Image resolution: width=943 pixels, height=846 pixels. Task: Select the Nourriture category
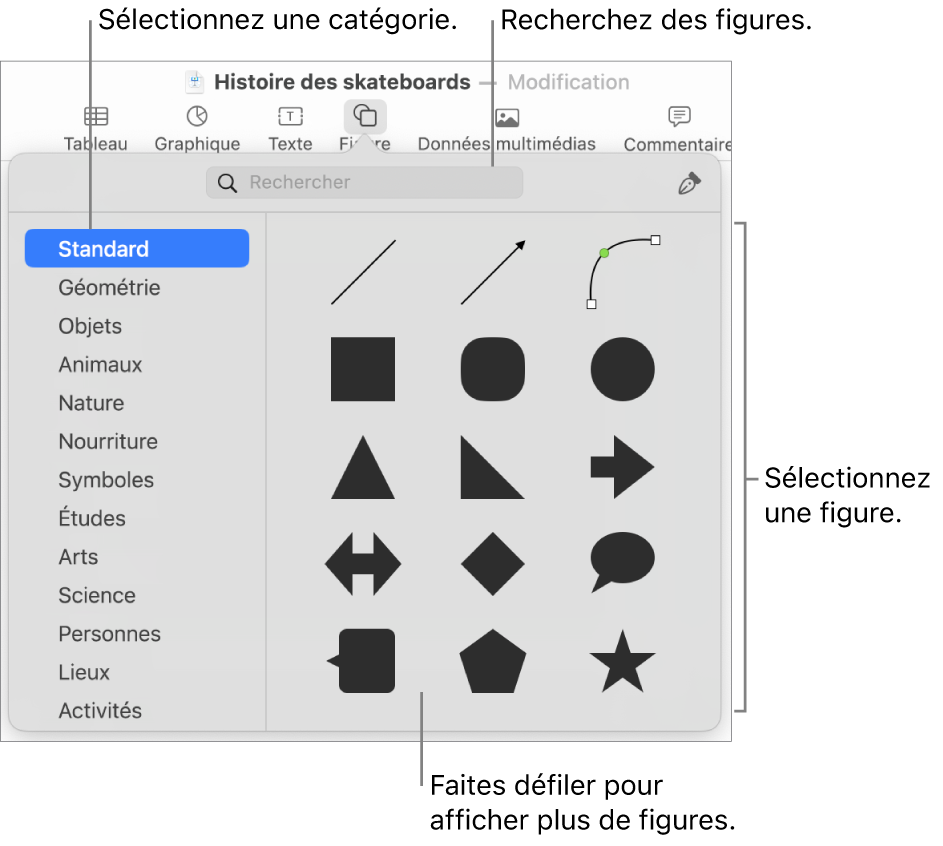point(108,441)
